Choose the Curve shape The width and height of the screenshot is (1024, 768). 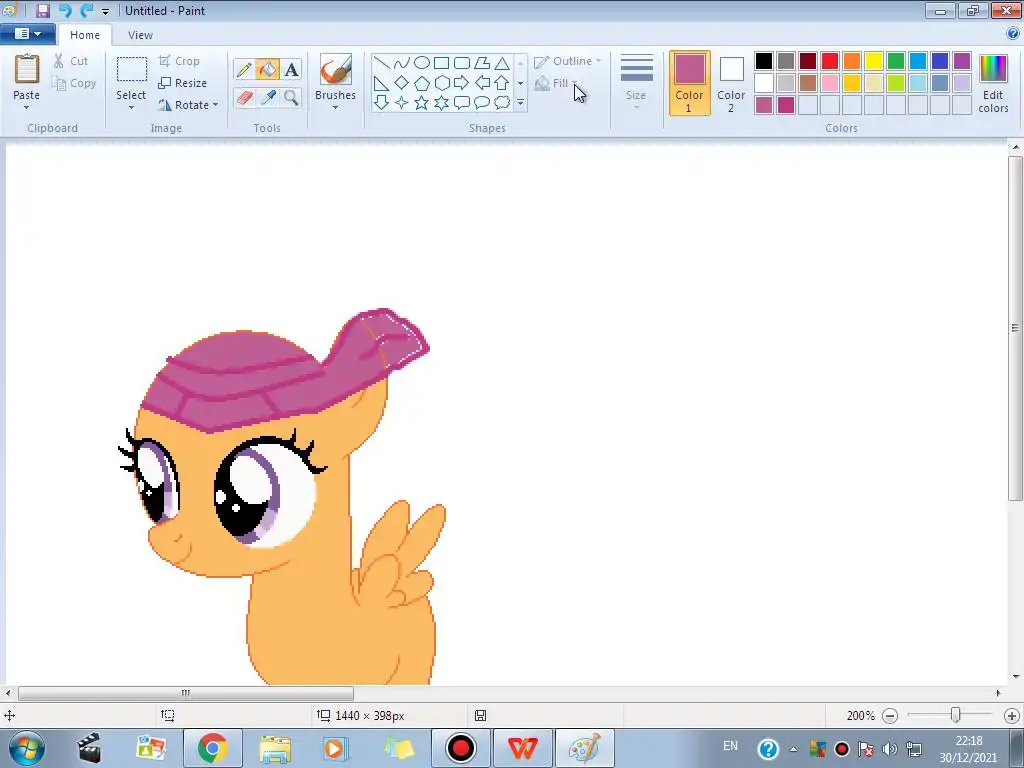pos(402,63)
